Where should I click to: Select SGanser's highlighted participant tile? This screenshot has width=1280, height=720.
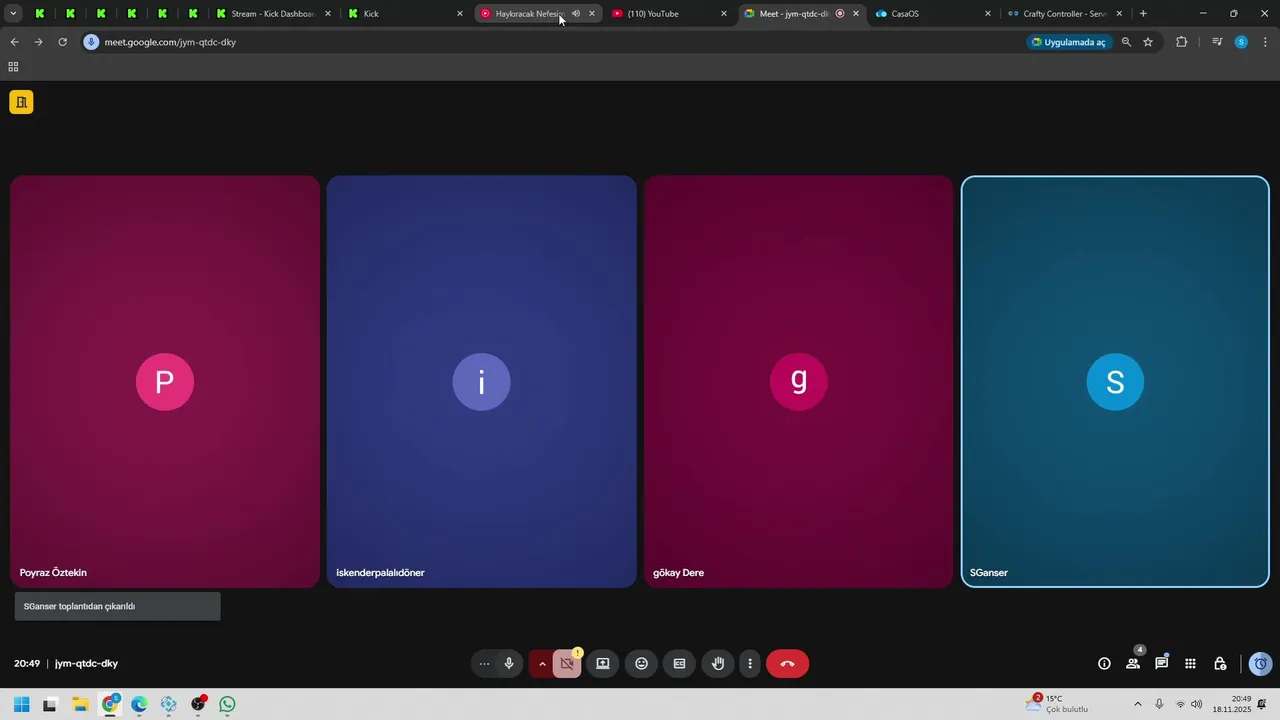pyautogui.click(x=1115, y=381)
